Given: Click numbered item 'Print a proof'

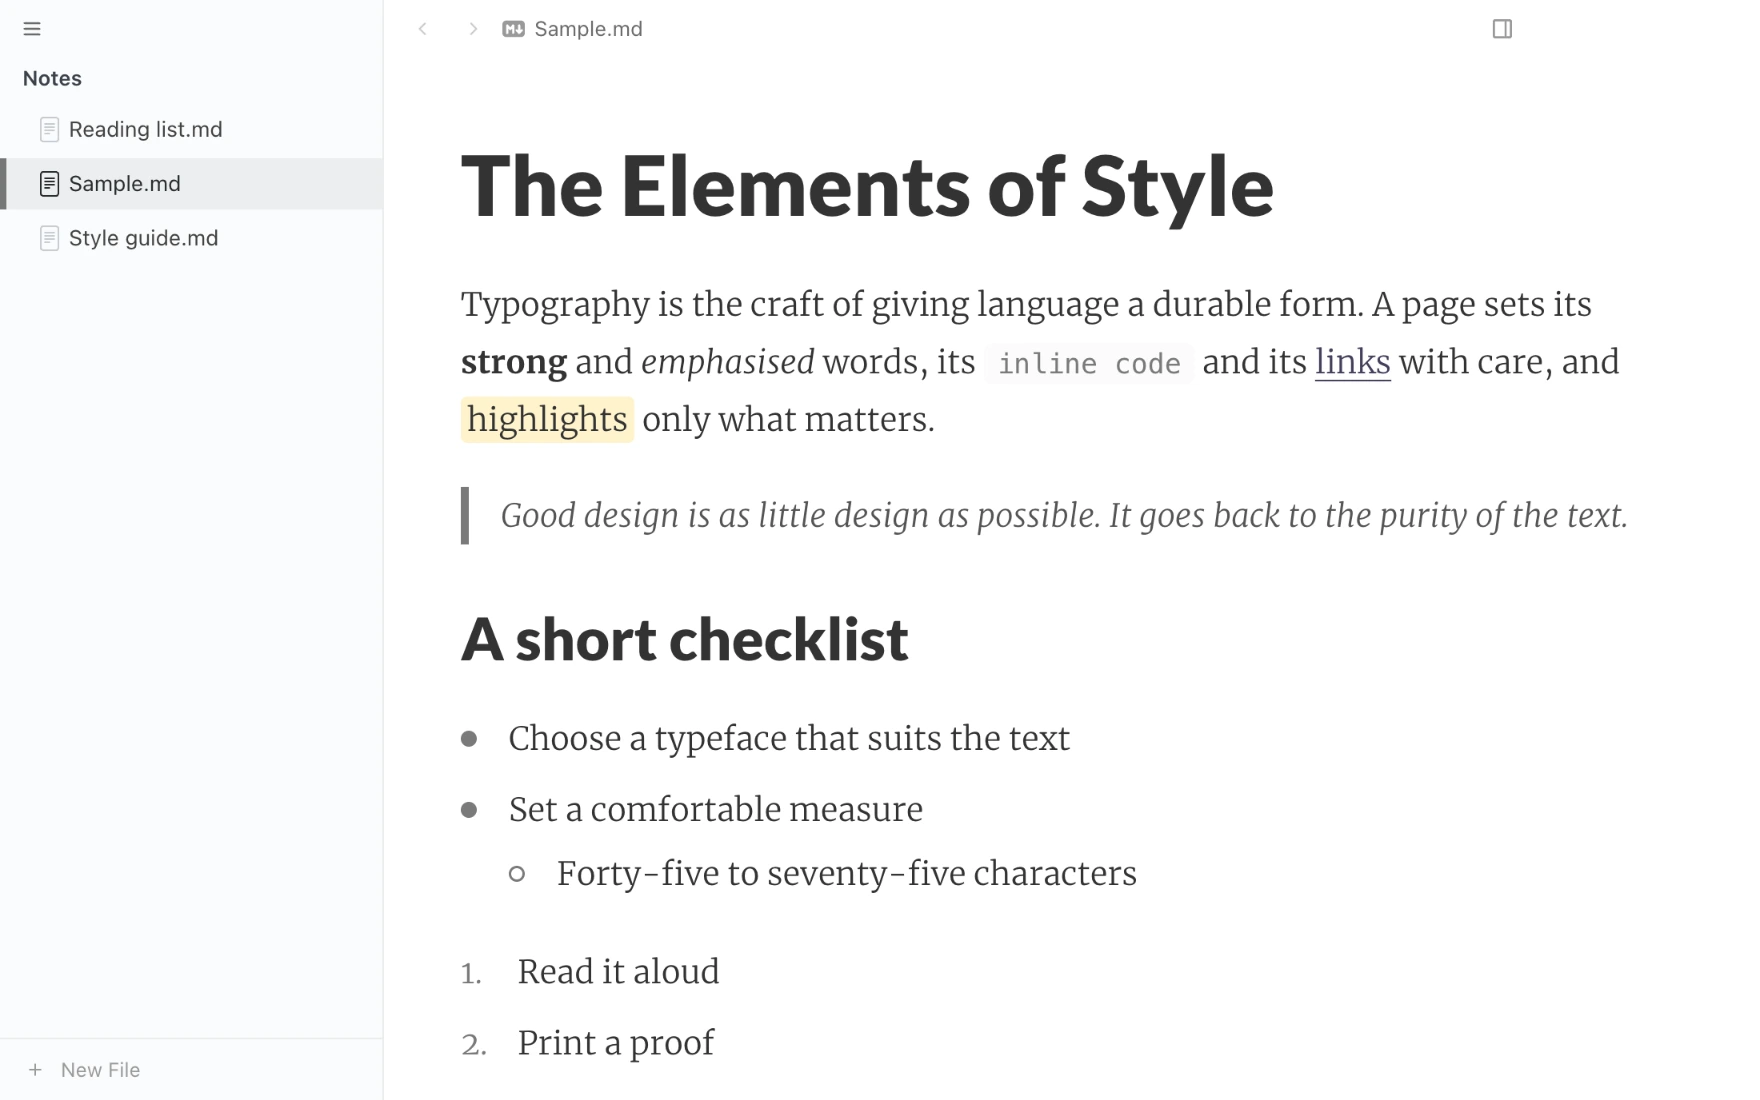Looking at the screenshot, I should point(615,1043).
